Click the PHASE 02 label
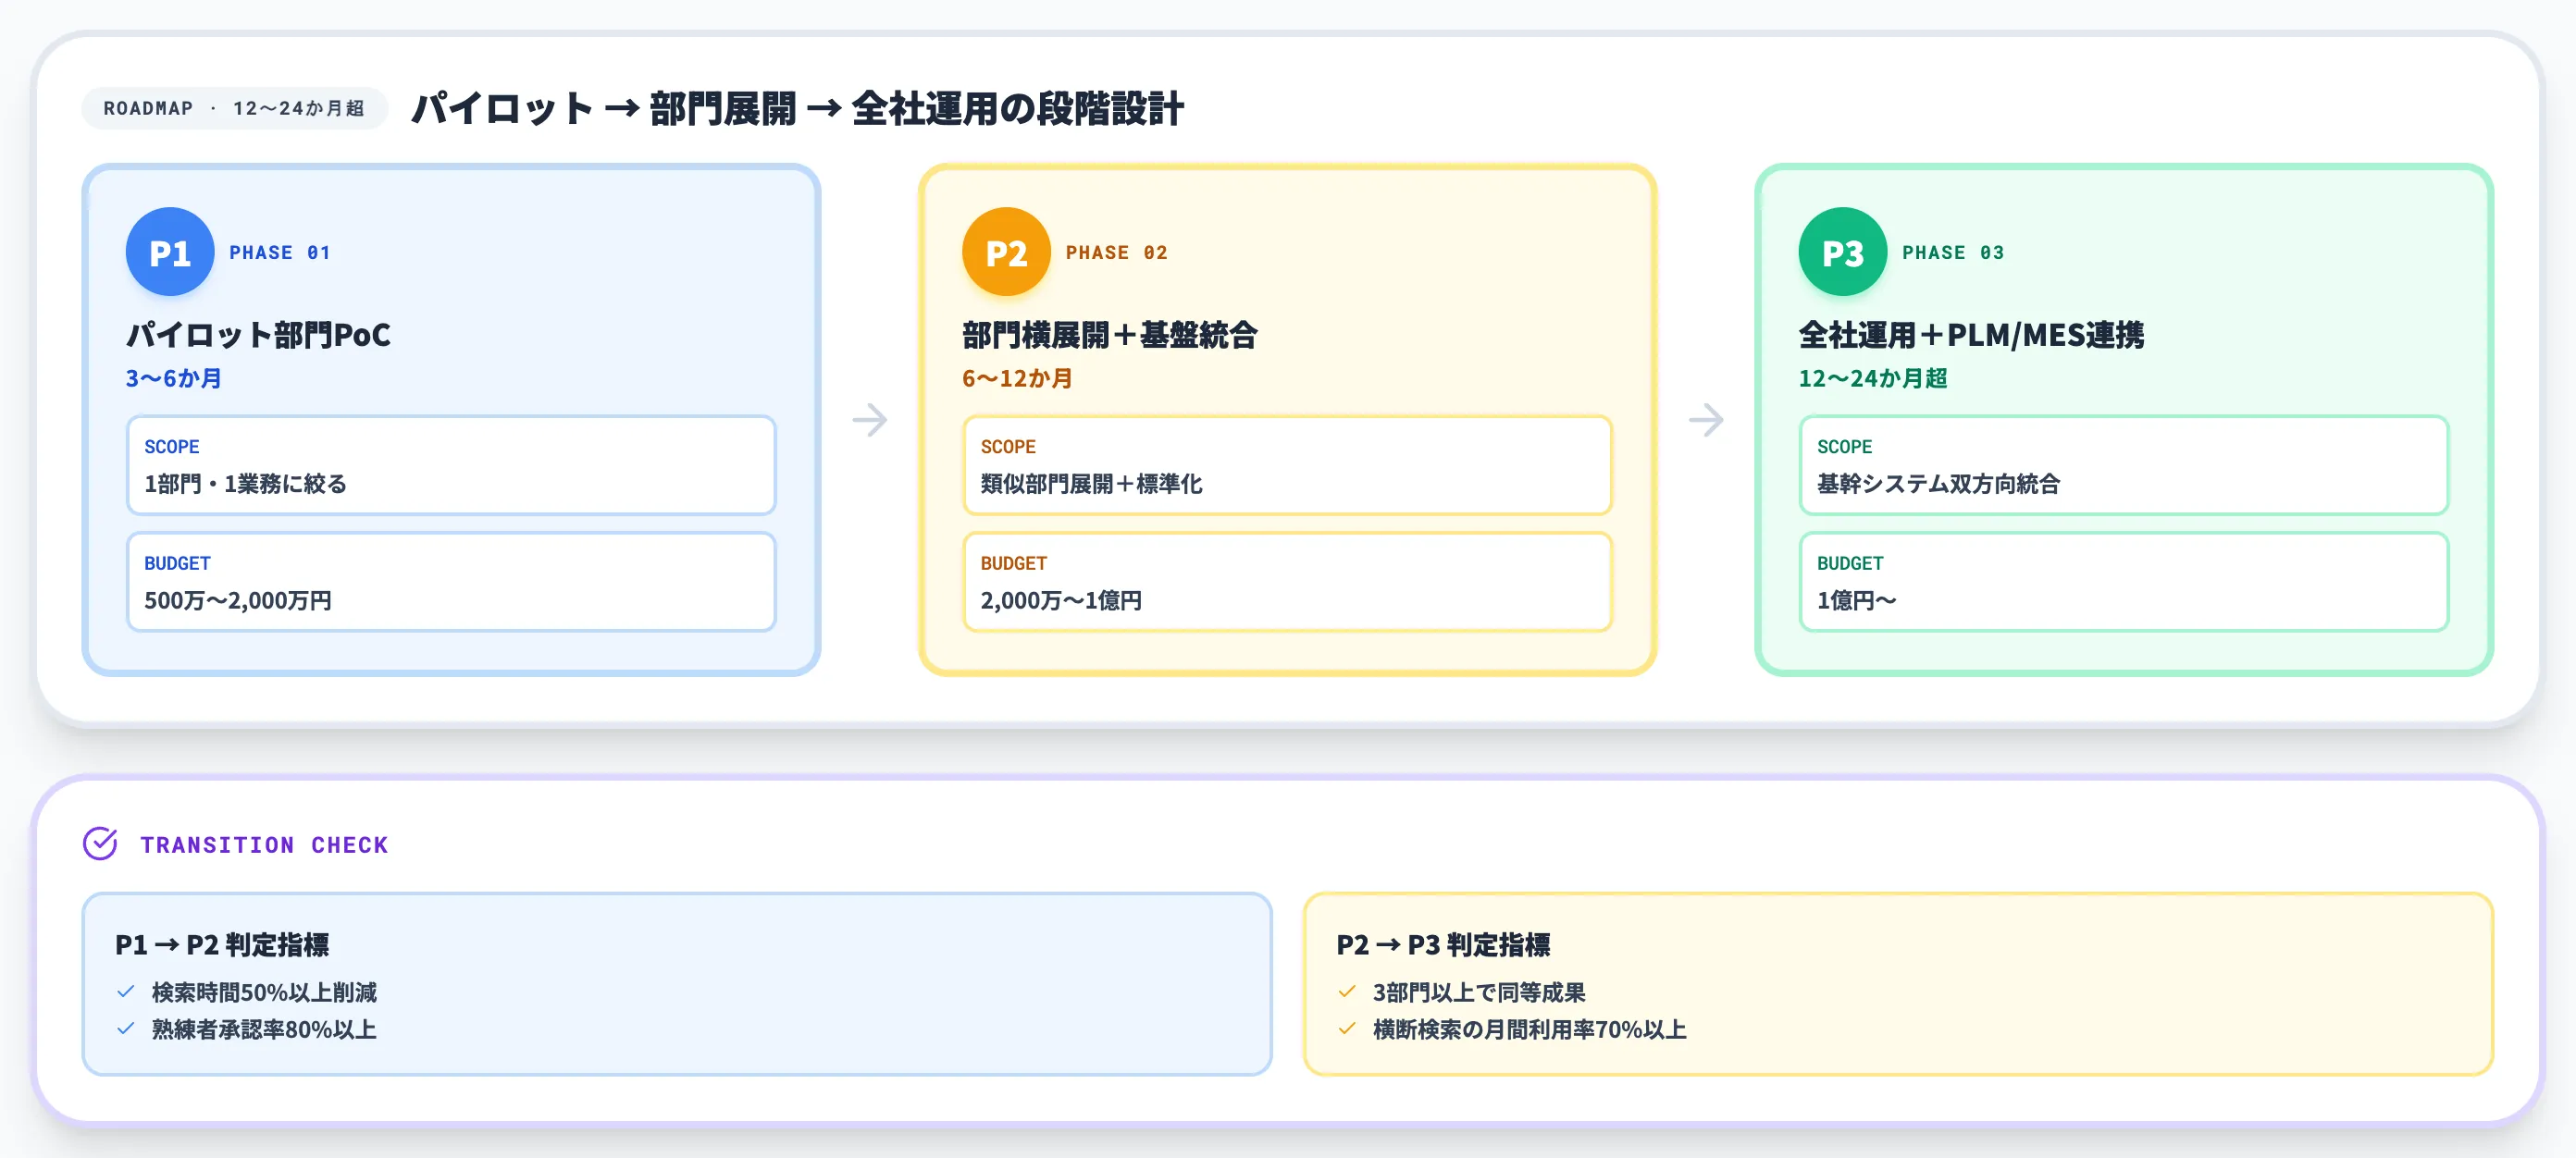 pyautogui.click(x=1116, y=252)
